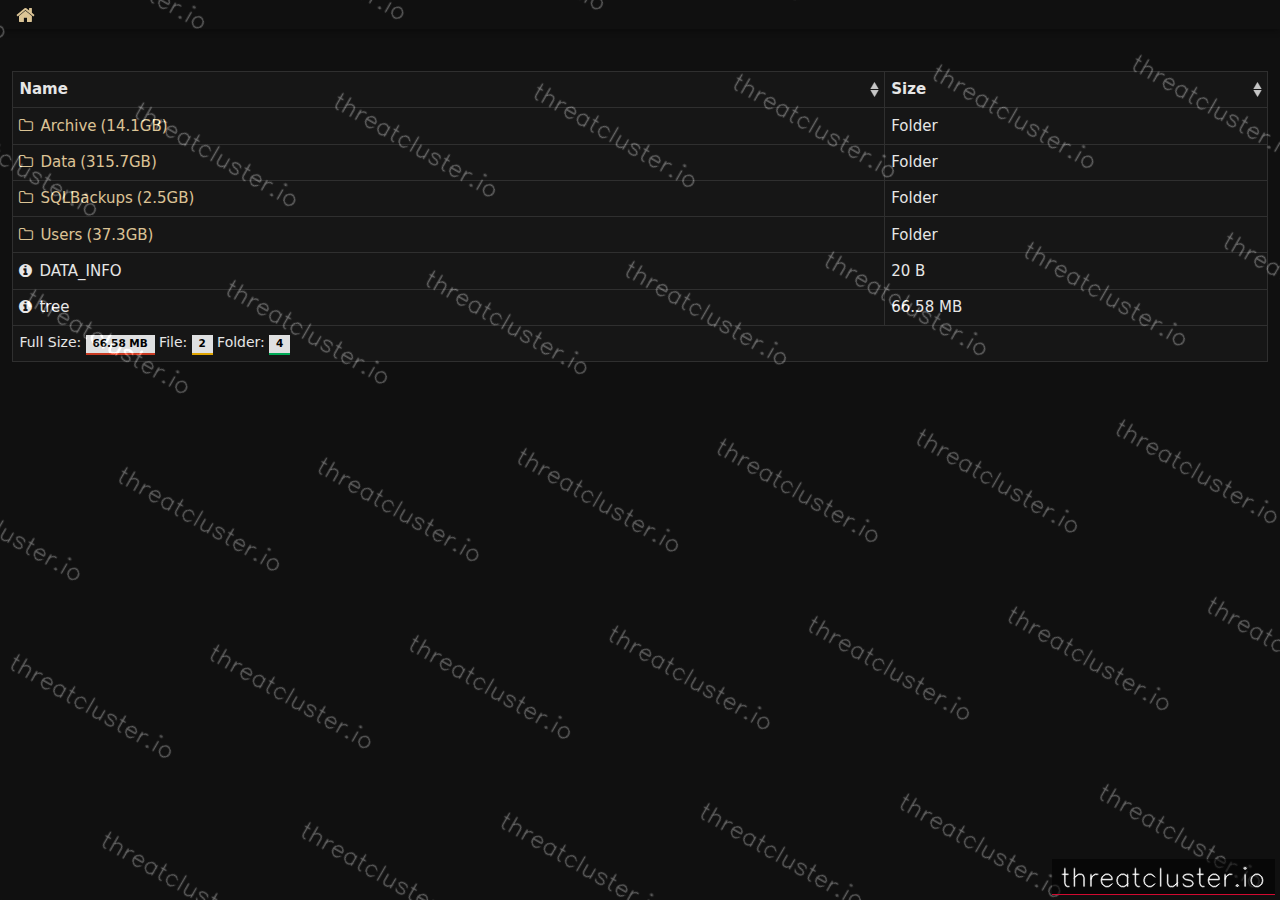Click the Size column header text
1280x900 pixels.
tap(908, 89)
